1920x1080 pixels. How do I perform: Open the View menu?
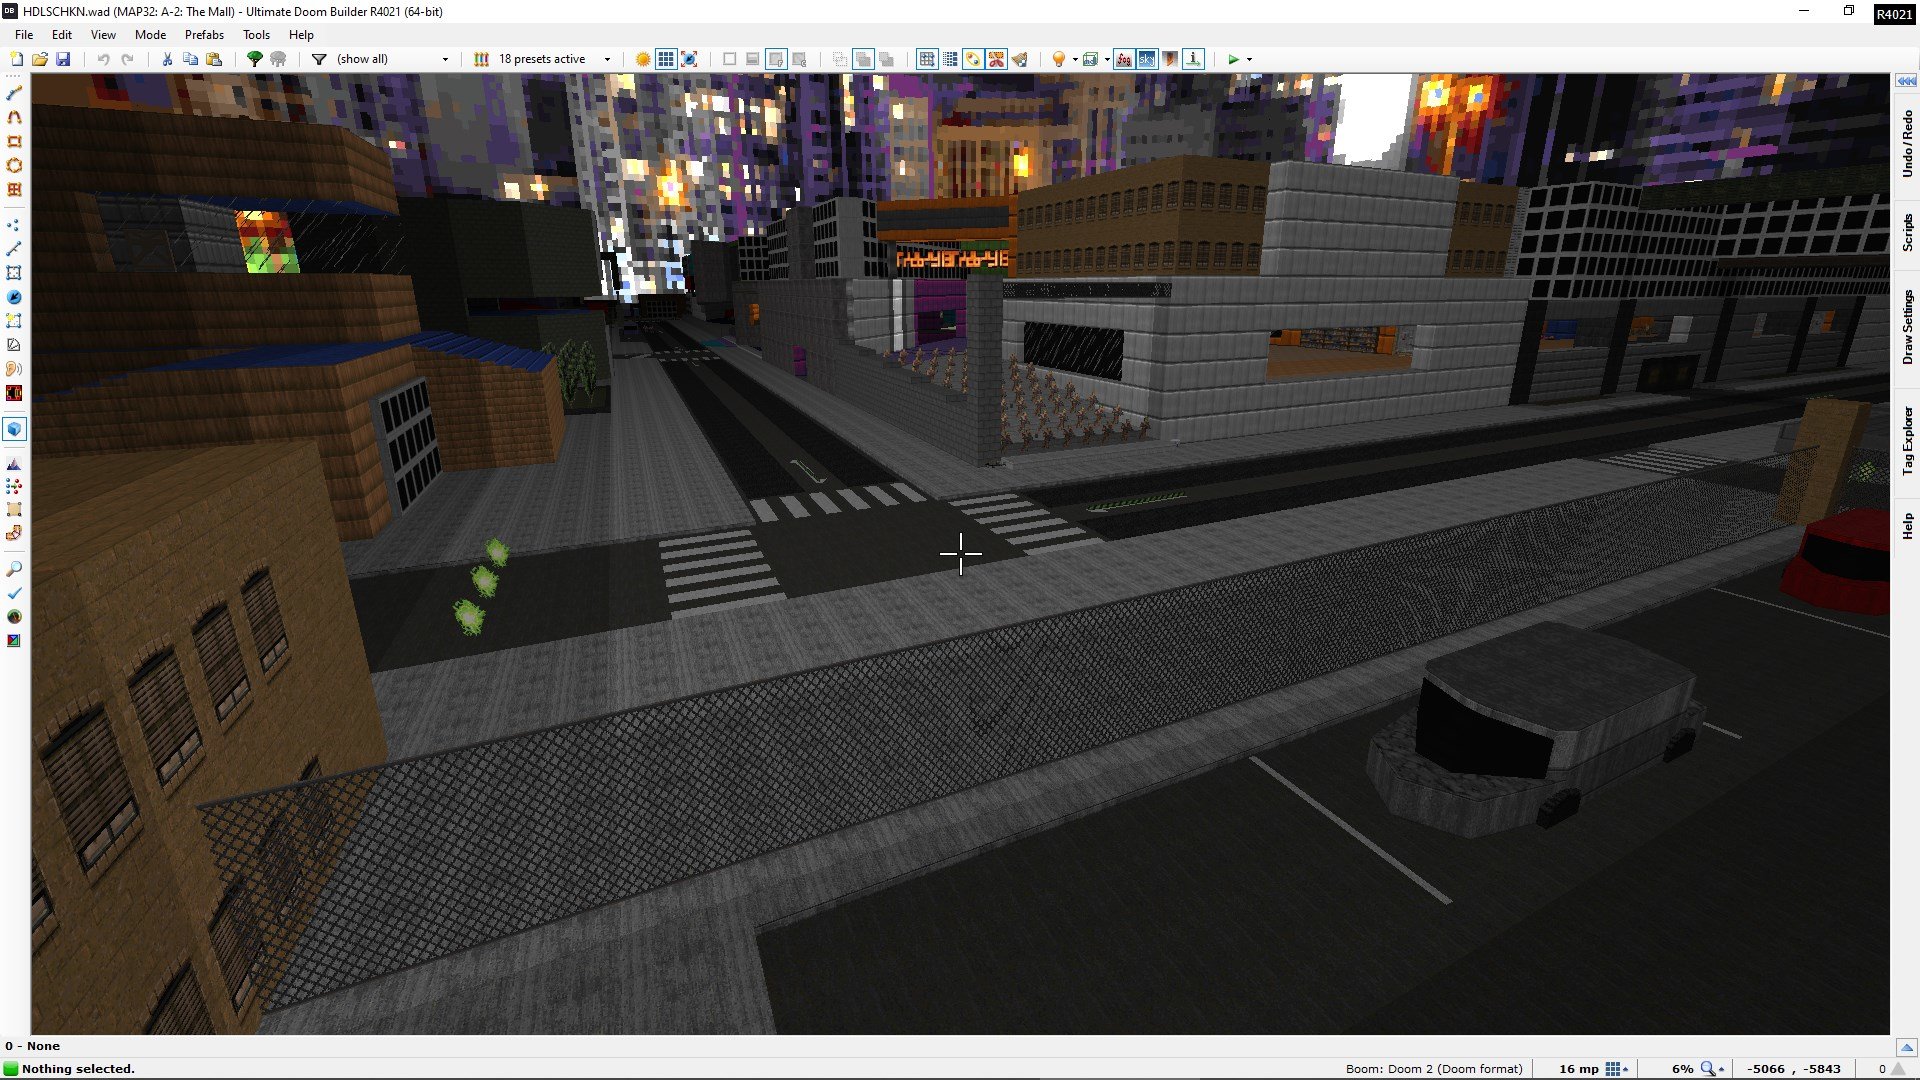tap(103, 34)
